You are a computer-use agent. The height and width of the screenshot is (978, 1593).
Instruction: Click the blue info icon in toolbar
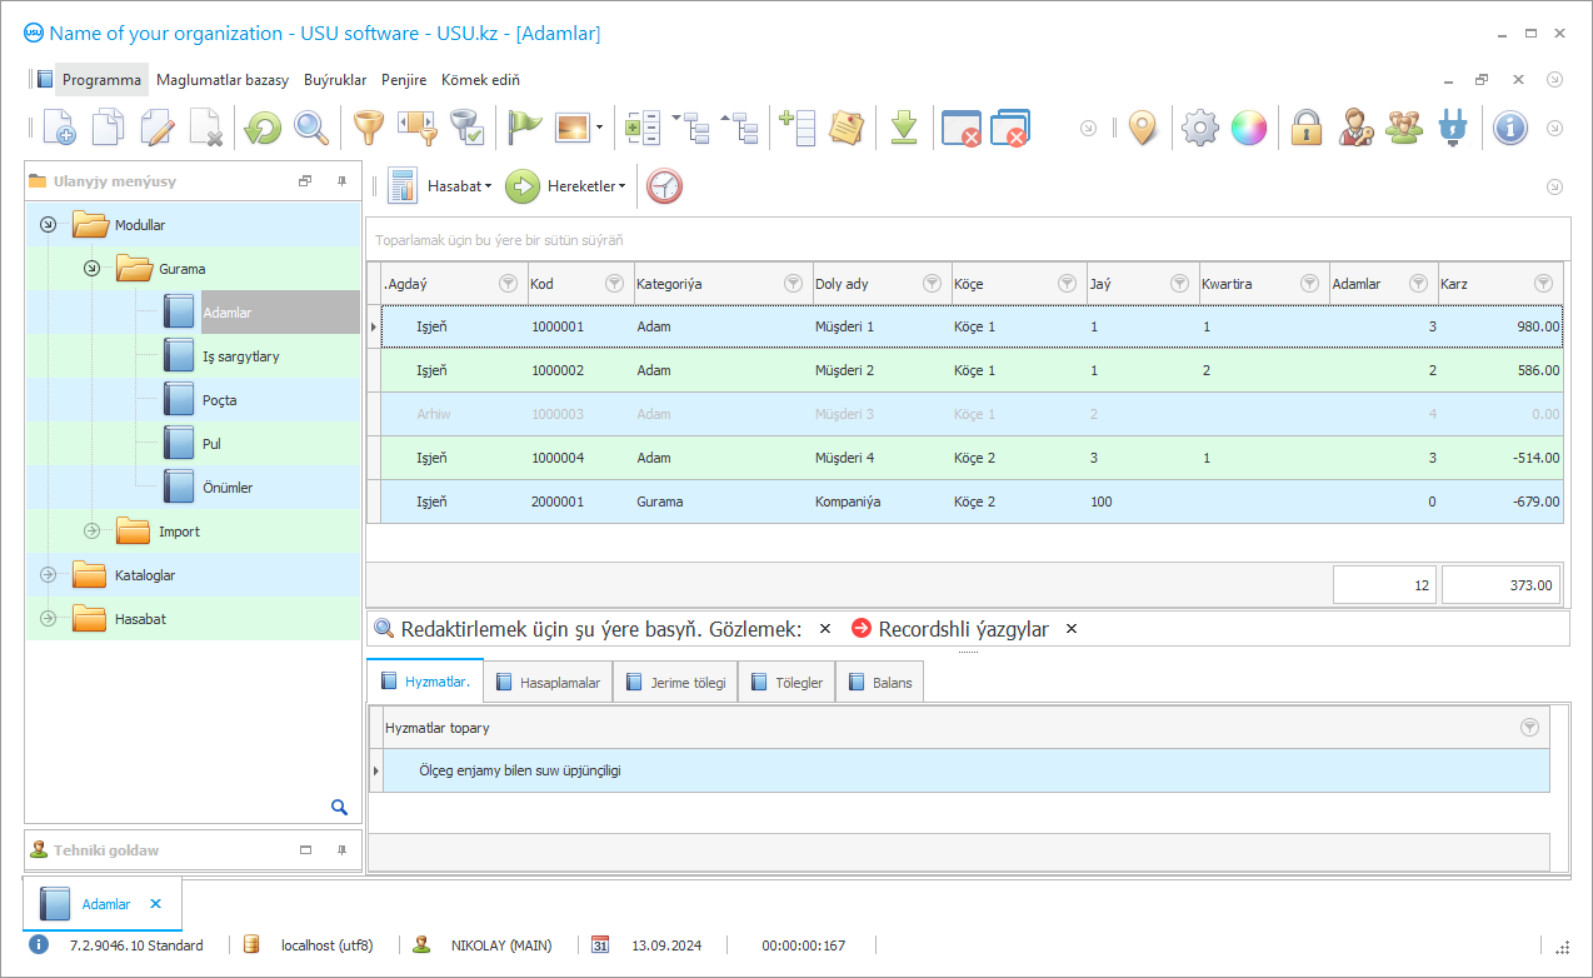coord(1509,128)
